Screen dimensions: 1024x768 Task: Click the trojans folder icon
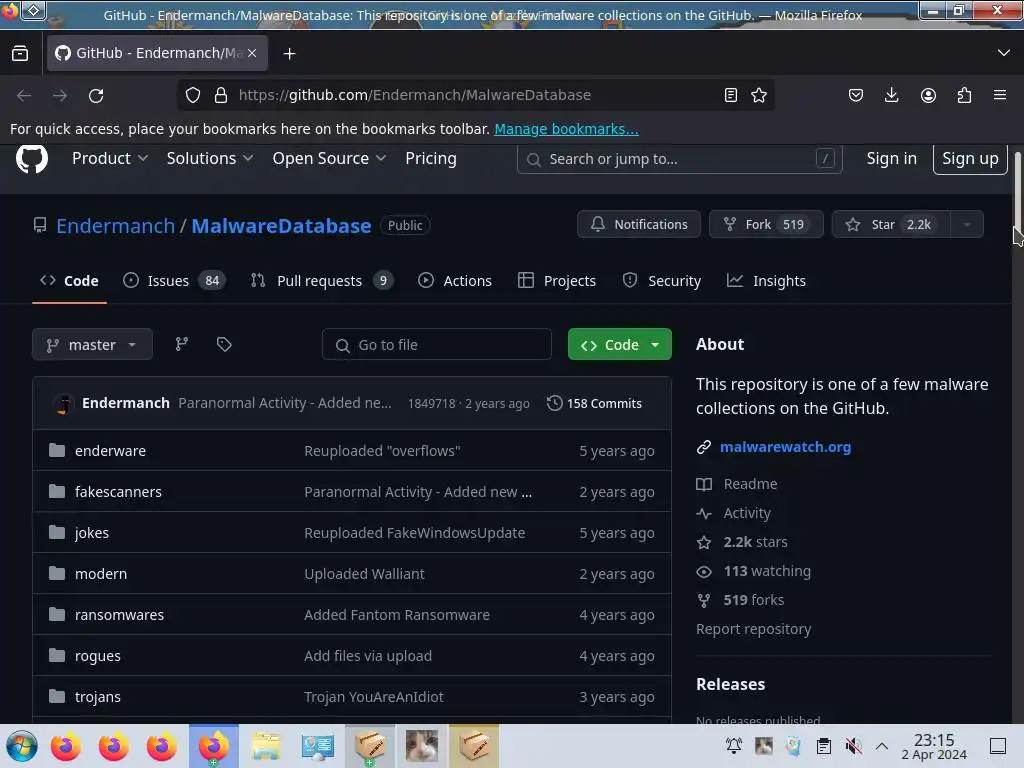[x=57, y=696]
